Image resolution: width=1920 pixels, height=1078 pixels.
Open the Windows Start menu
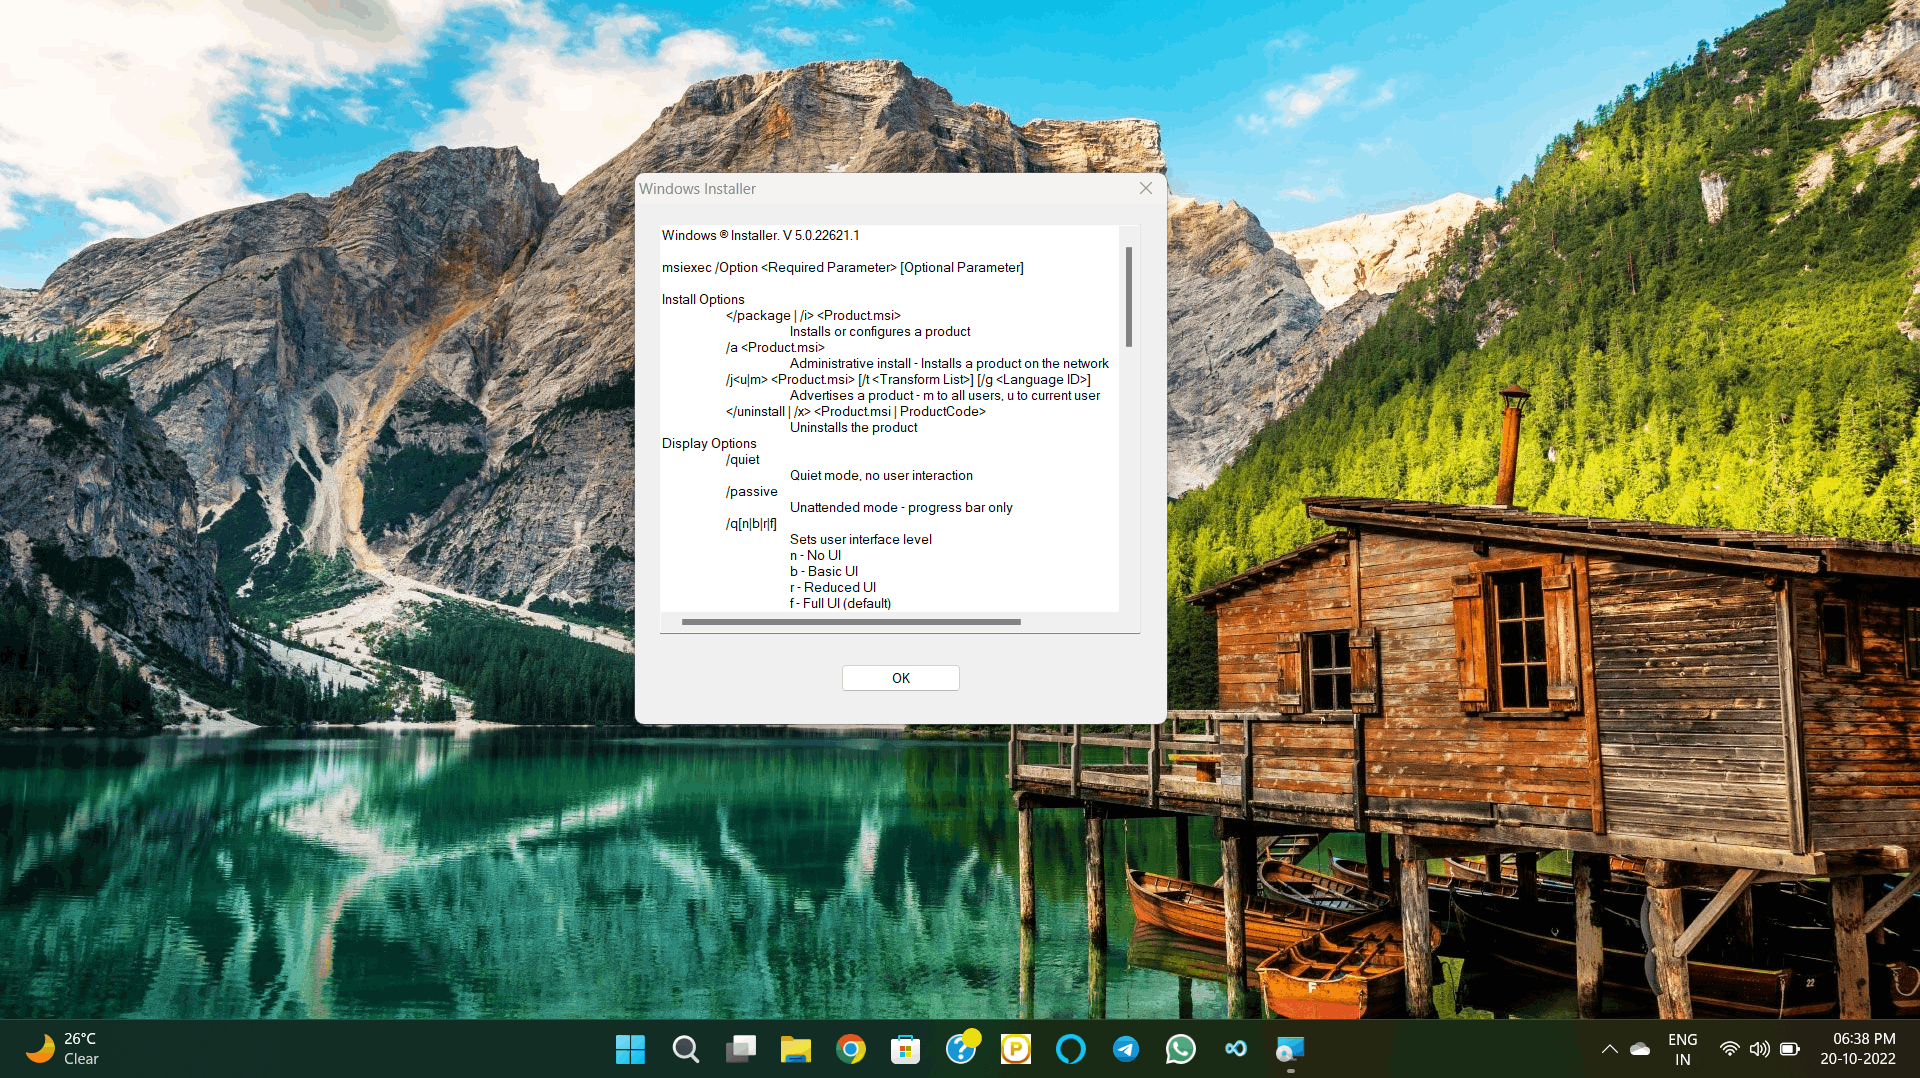(x=630, y=1049)
